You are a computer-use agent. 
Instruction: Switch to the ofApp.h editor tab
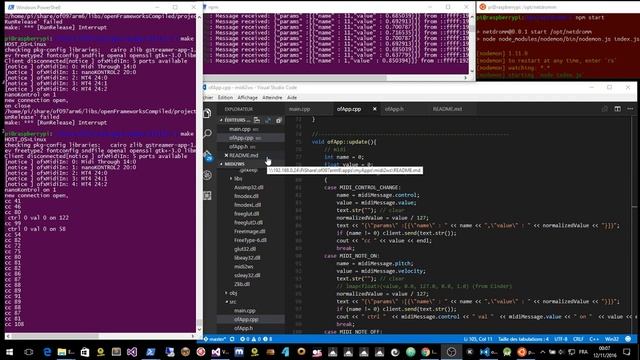(x=394, y=109)
